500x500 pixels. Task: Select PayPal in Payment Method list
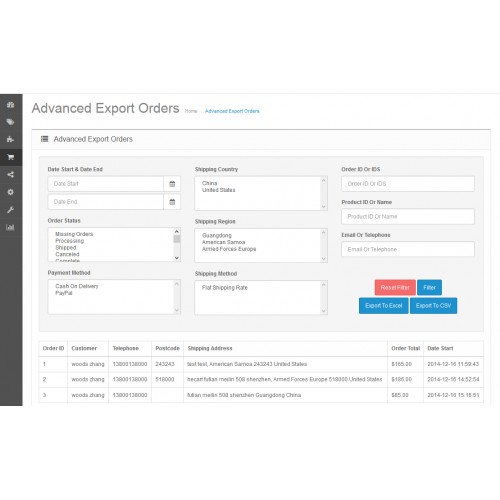click(x=64, y=293)
